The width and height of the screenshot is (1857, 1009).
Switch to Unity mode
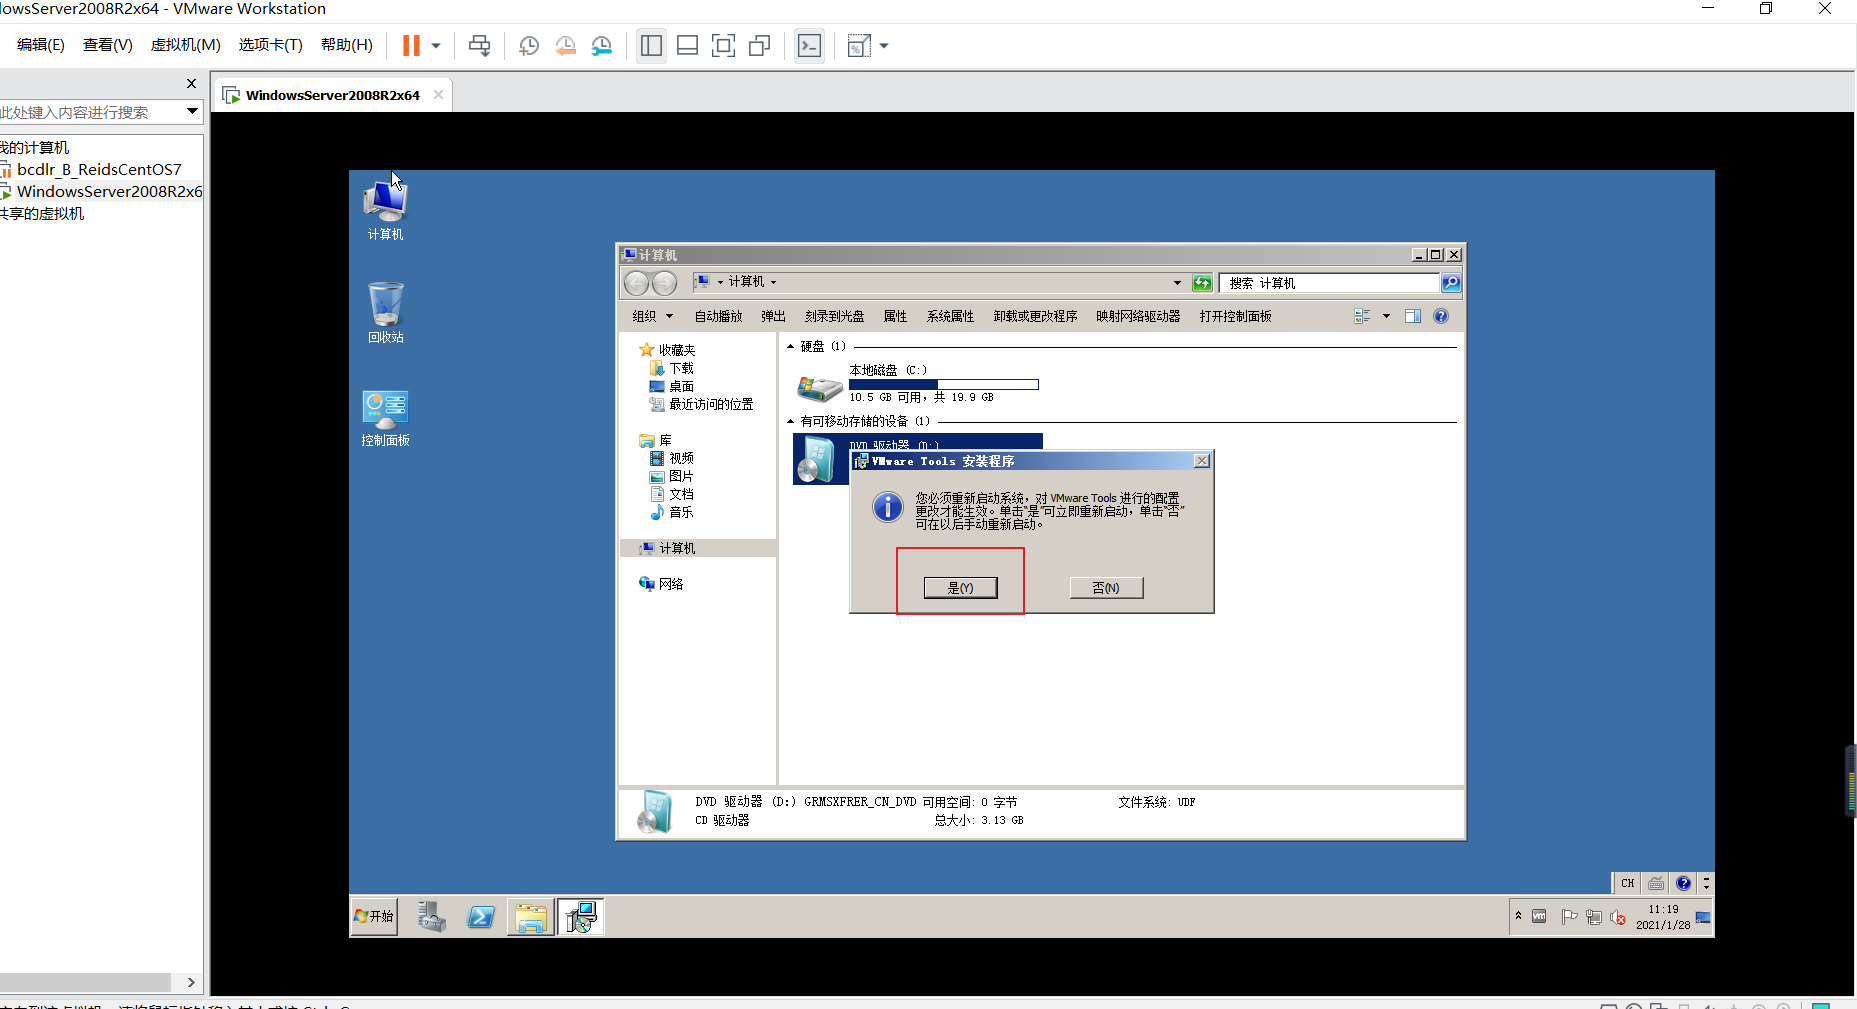click(759, 45)
